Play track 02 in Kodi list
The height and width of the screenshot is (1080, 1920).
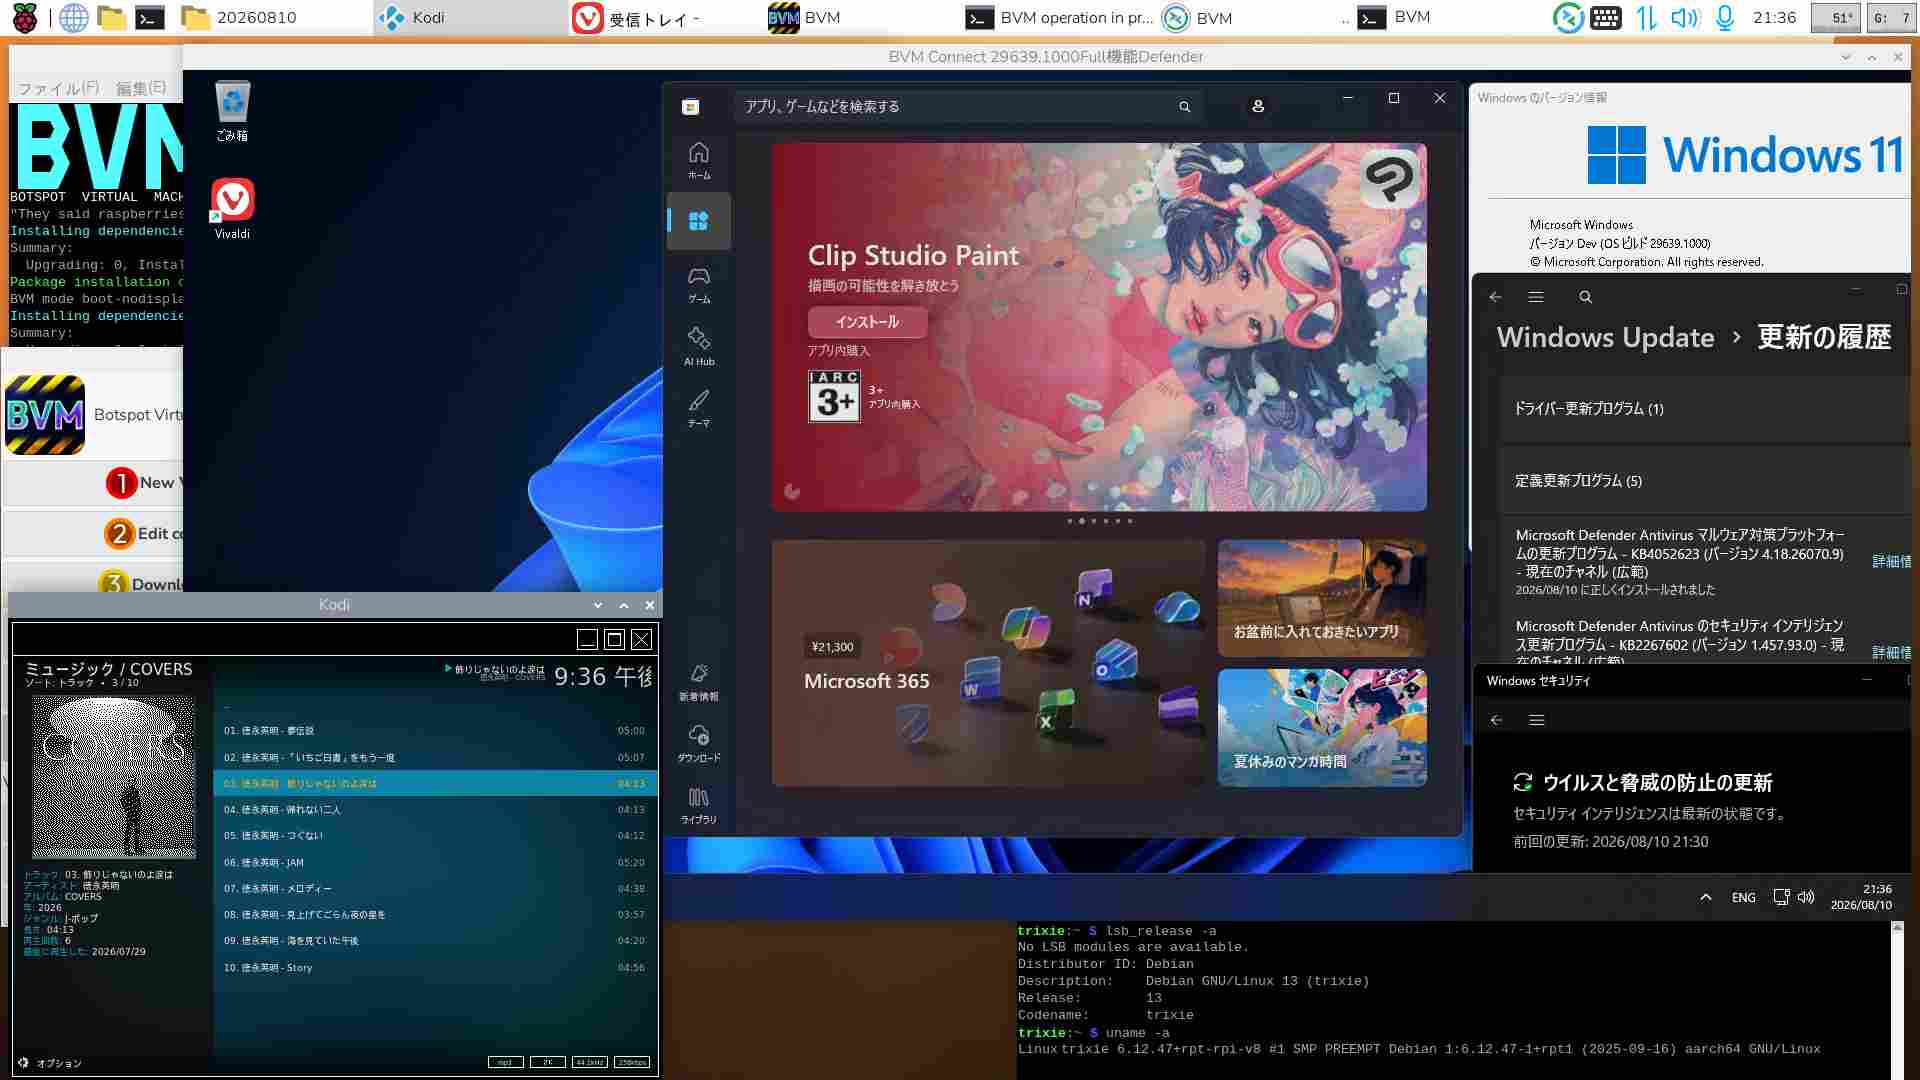[434, 757]
